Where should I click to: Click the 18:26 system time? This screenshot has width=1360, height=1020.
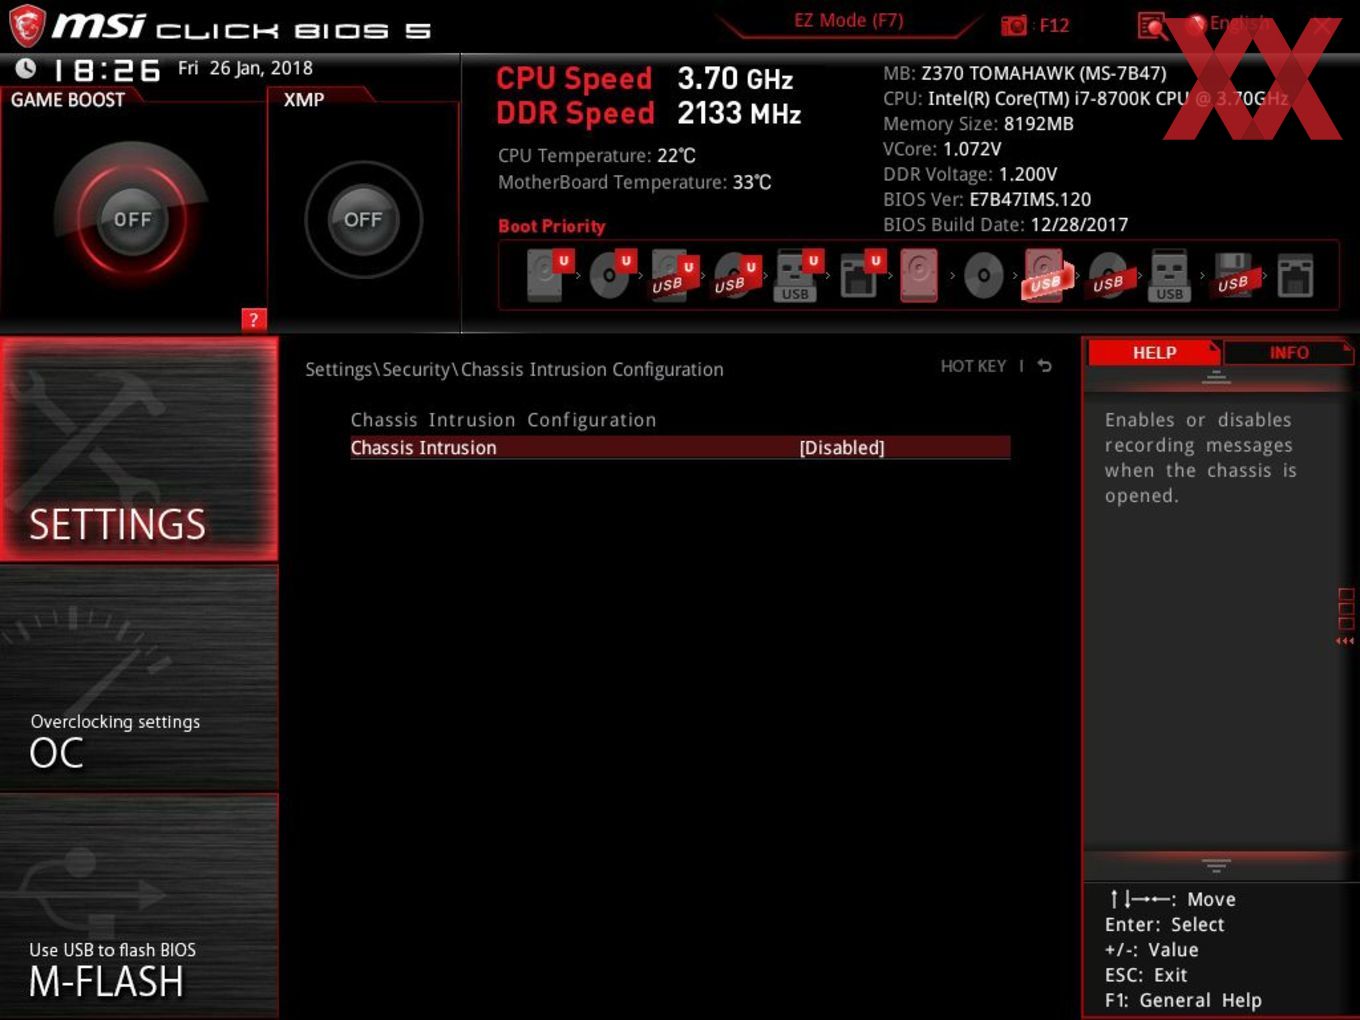coord(107,70)
